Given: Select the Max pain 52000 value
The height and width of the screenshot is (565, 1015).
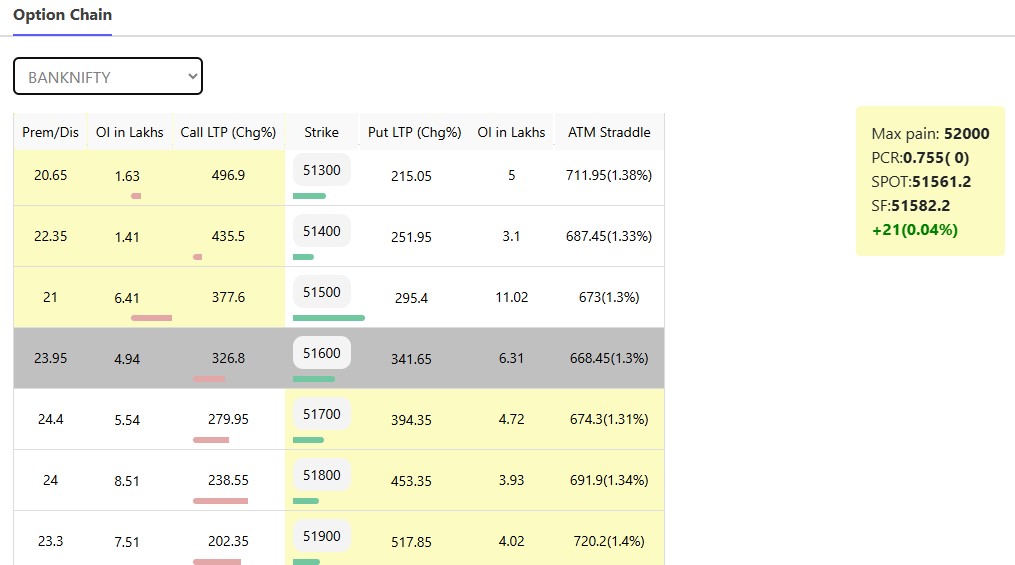Looking at the screenshot, I should click(966, 133).
